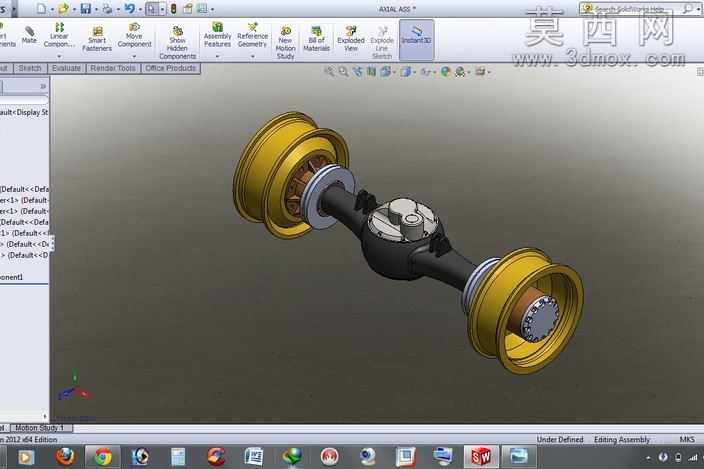Open Assembly Features tool
Screen dimensions: 704x469
coord(217,35)
